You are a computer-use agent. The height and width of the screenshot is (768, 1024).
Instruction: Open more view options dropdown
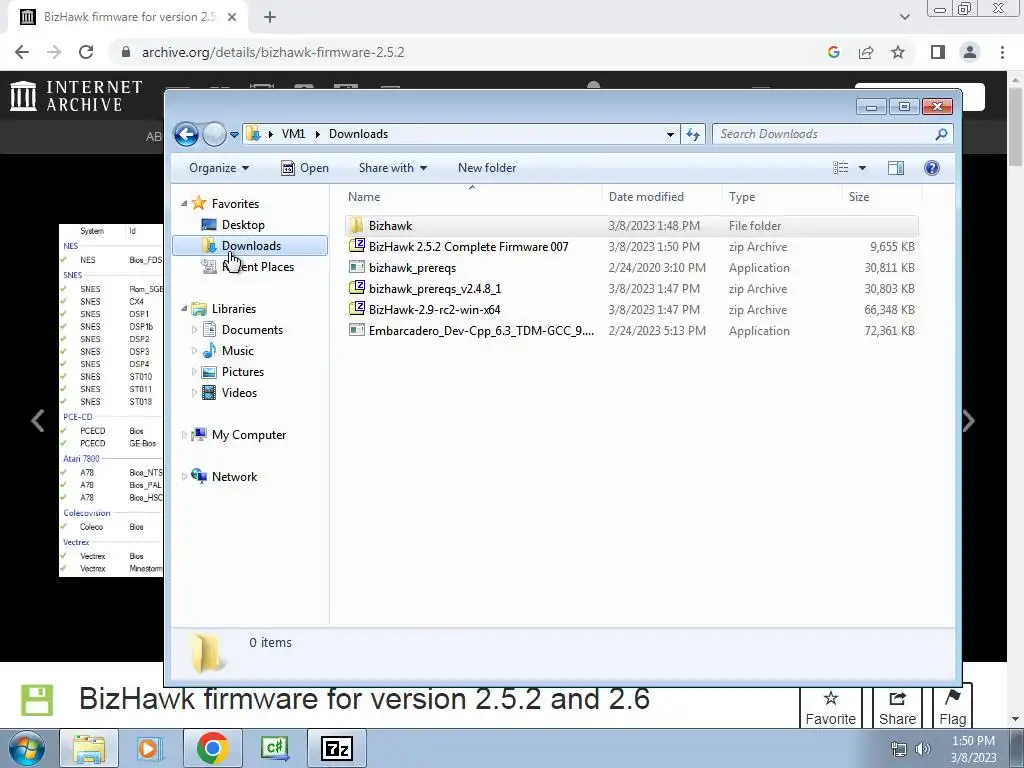coord(862,168)
